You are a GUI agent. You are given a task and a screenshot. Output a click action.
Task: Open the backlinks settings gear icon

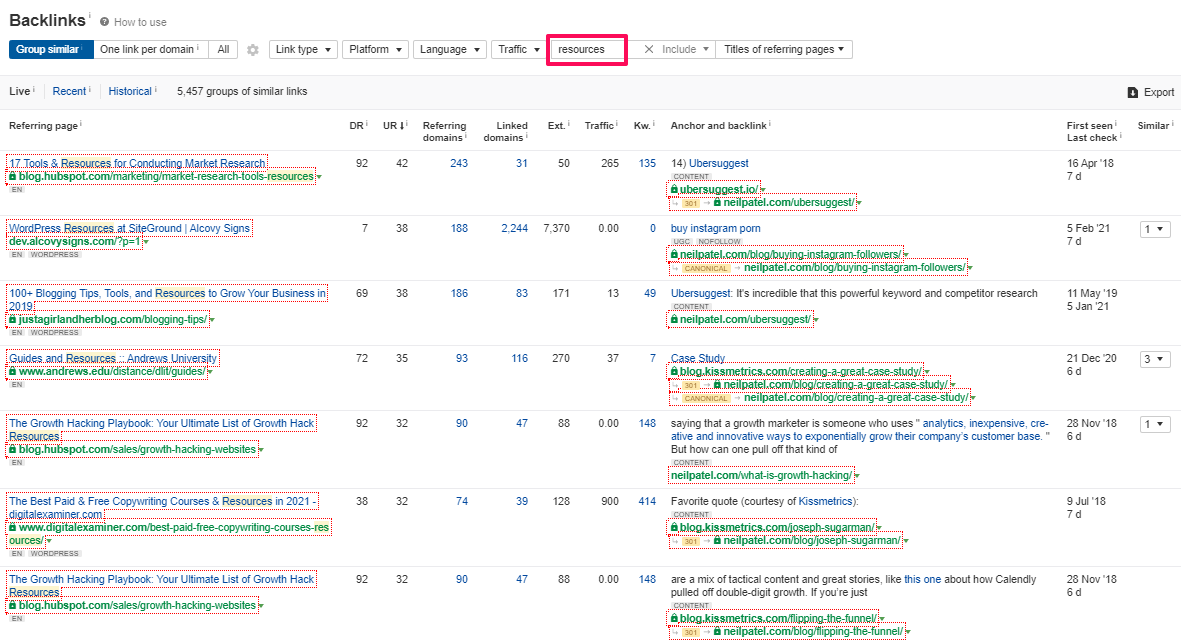pos(253,50)
